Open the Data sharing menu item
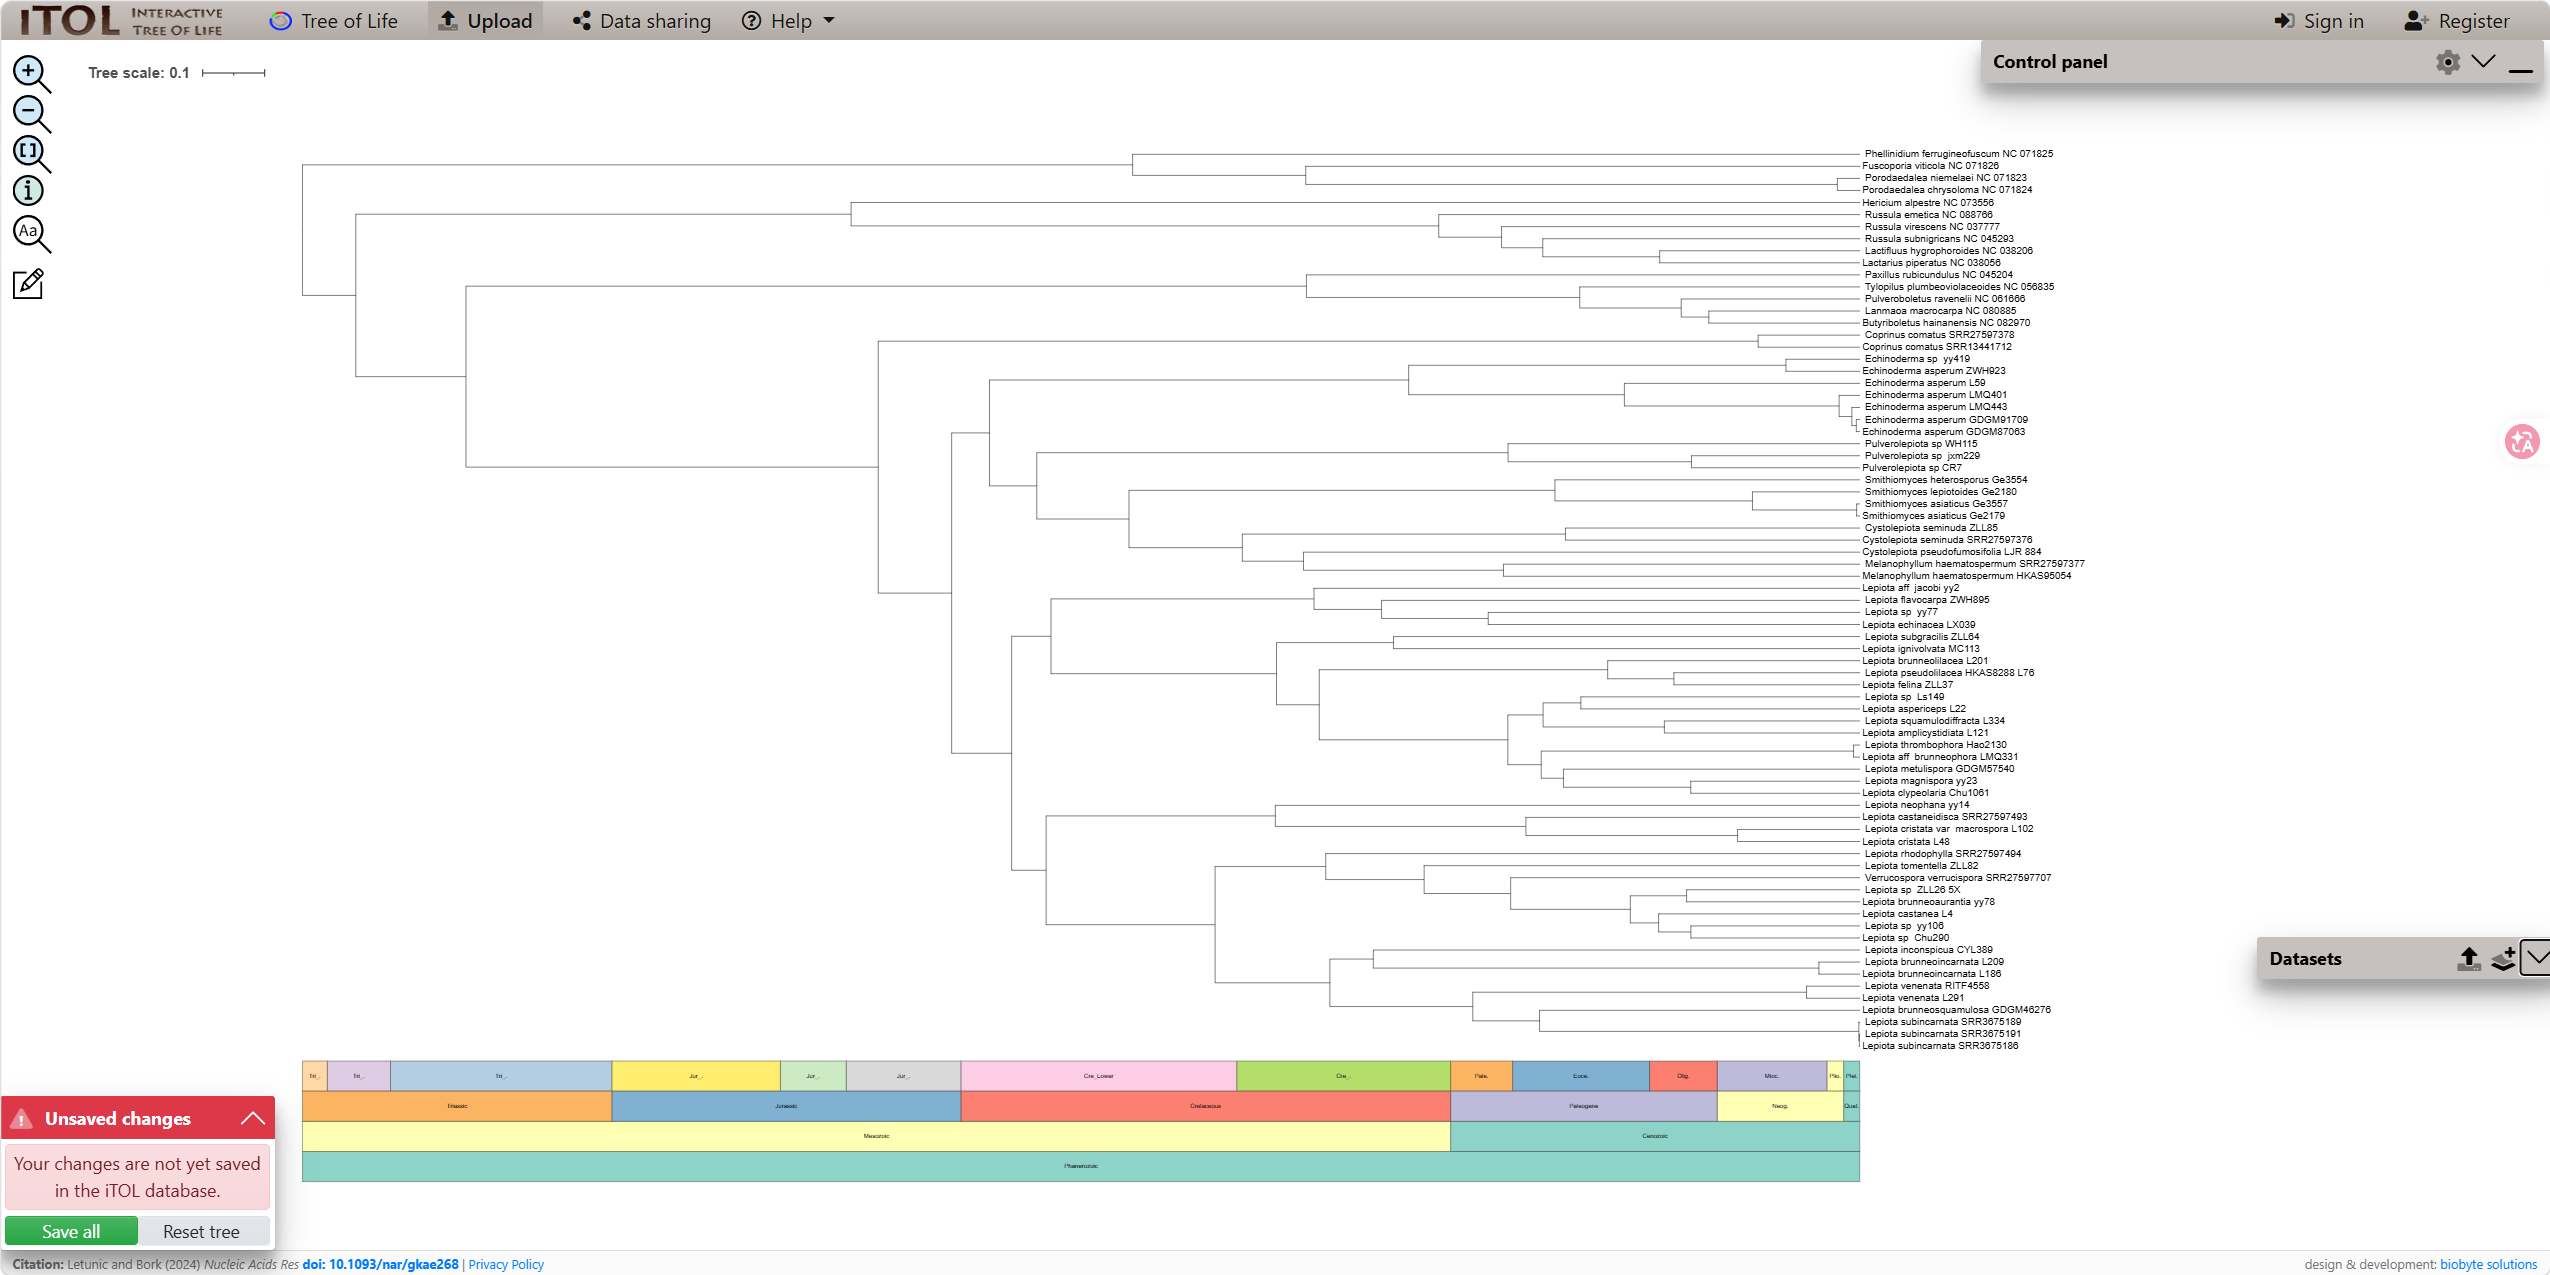Image resolution: width=2550 pixels, height=1275 pixels. point(642,21)
